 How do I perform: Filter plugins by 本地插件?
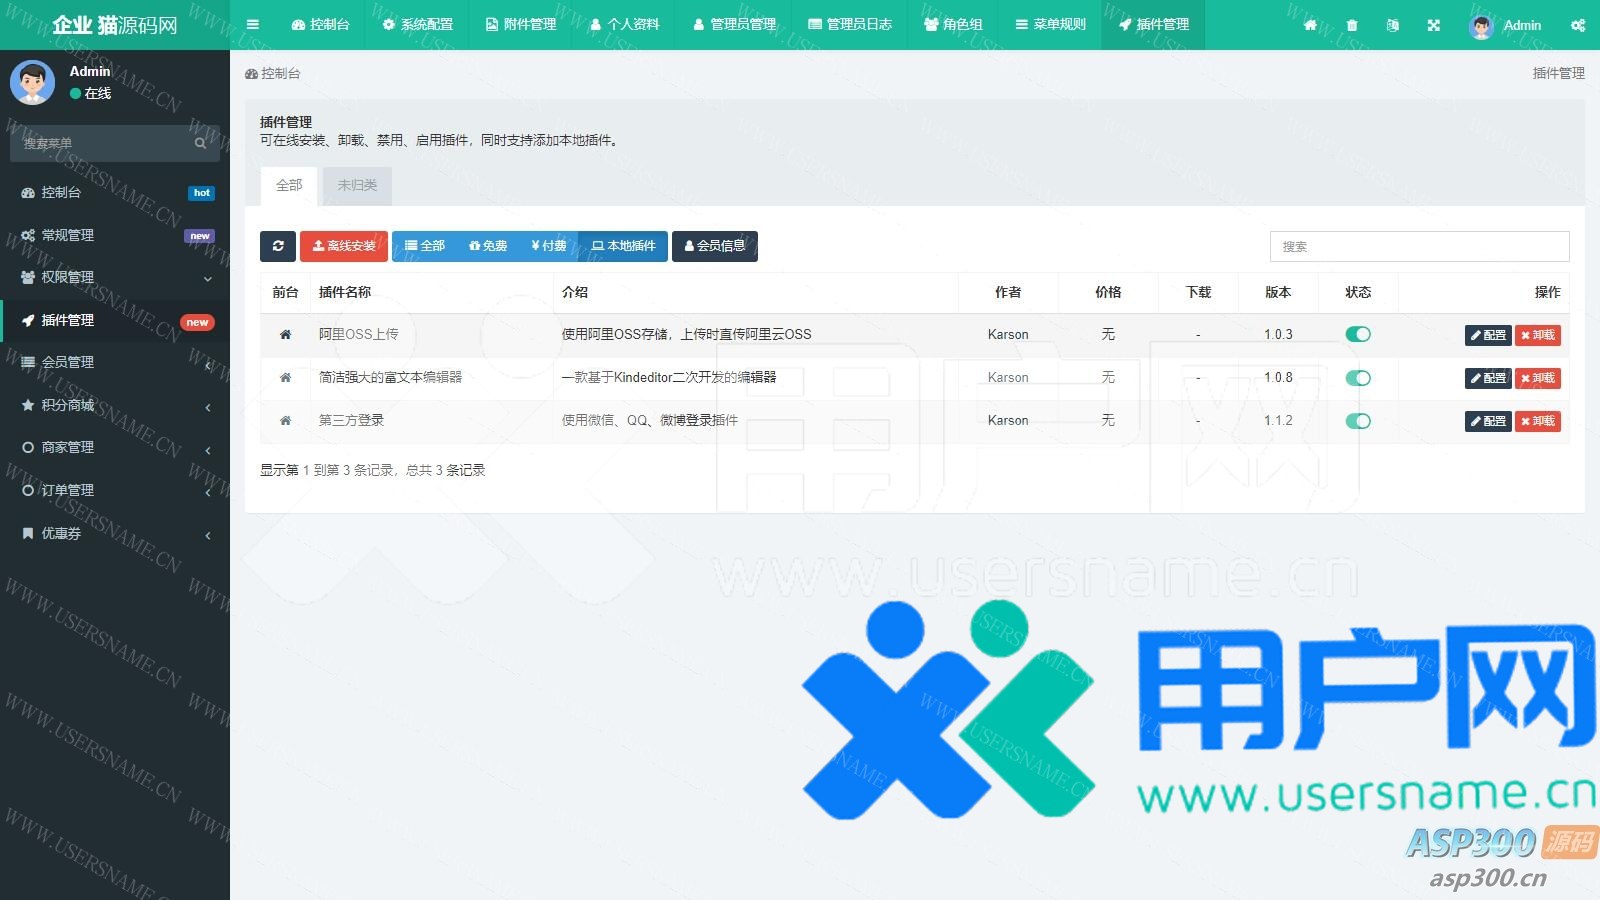623,246
